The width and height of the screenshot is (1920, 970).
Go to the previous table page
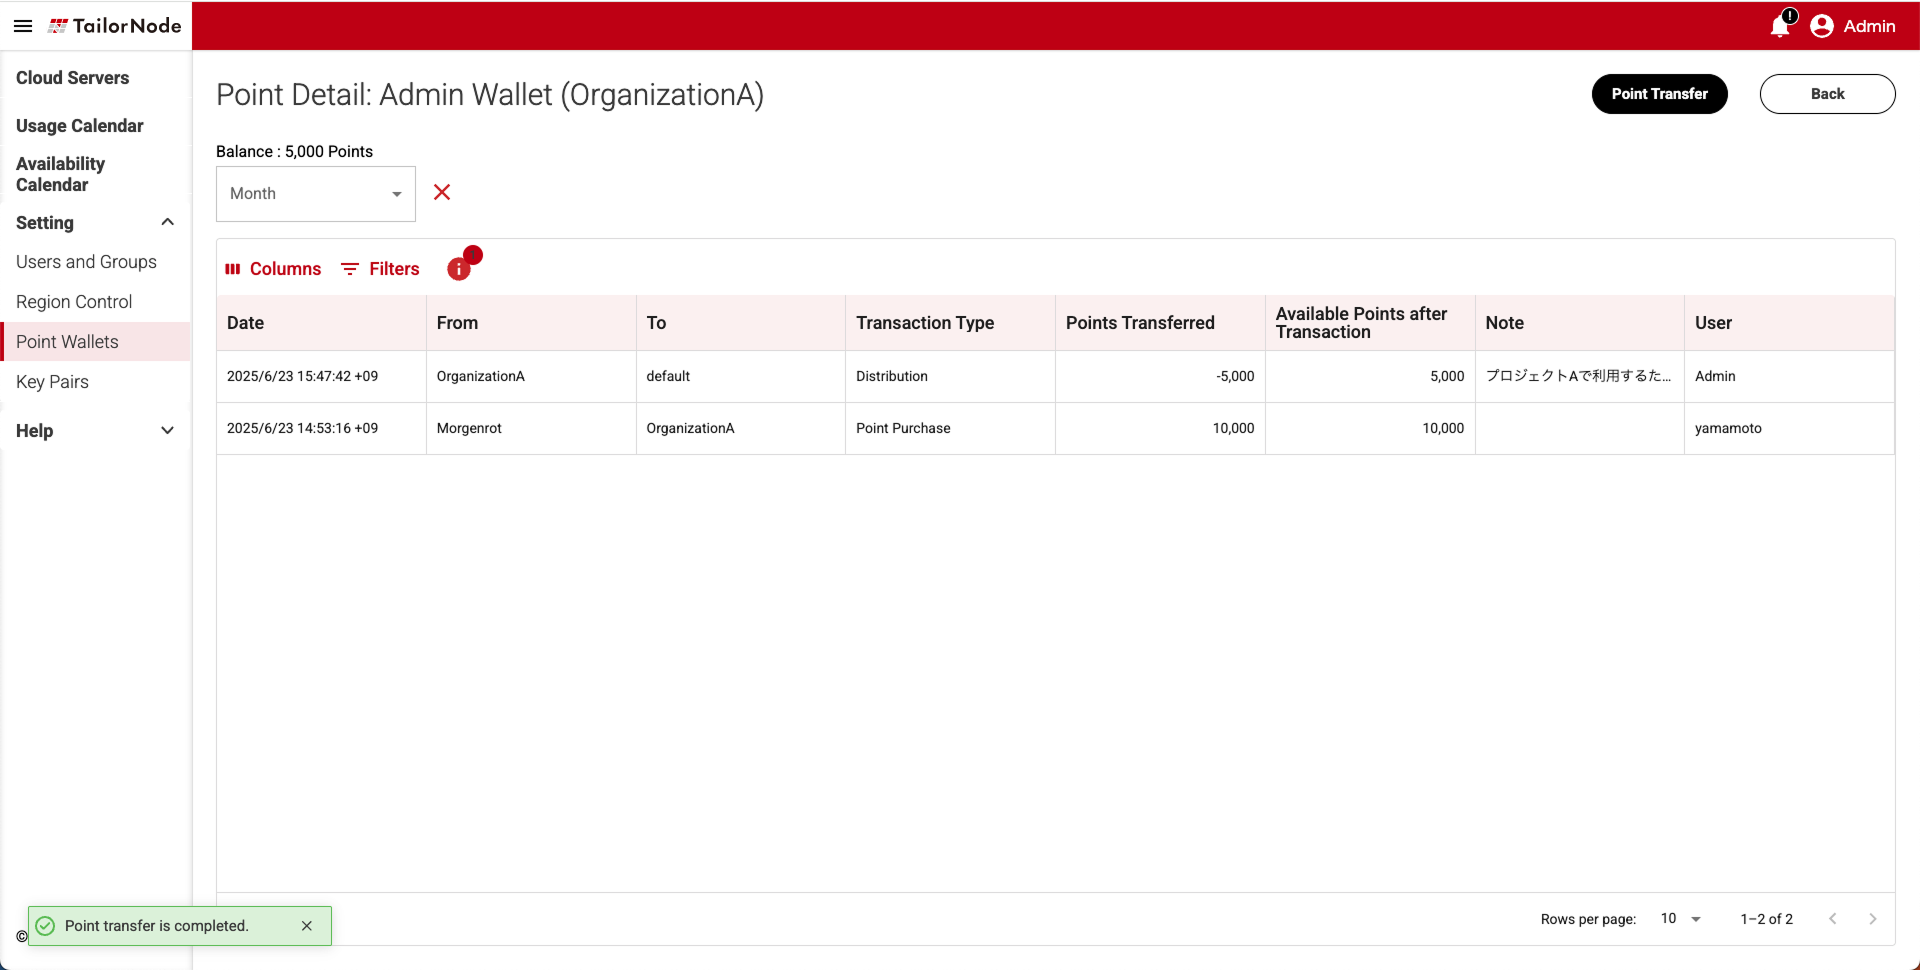coord(1833,919)
